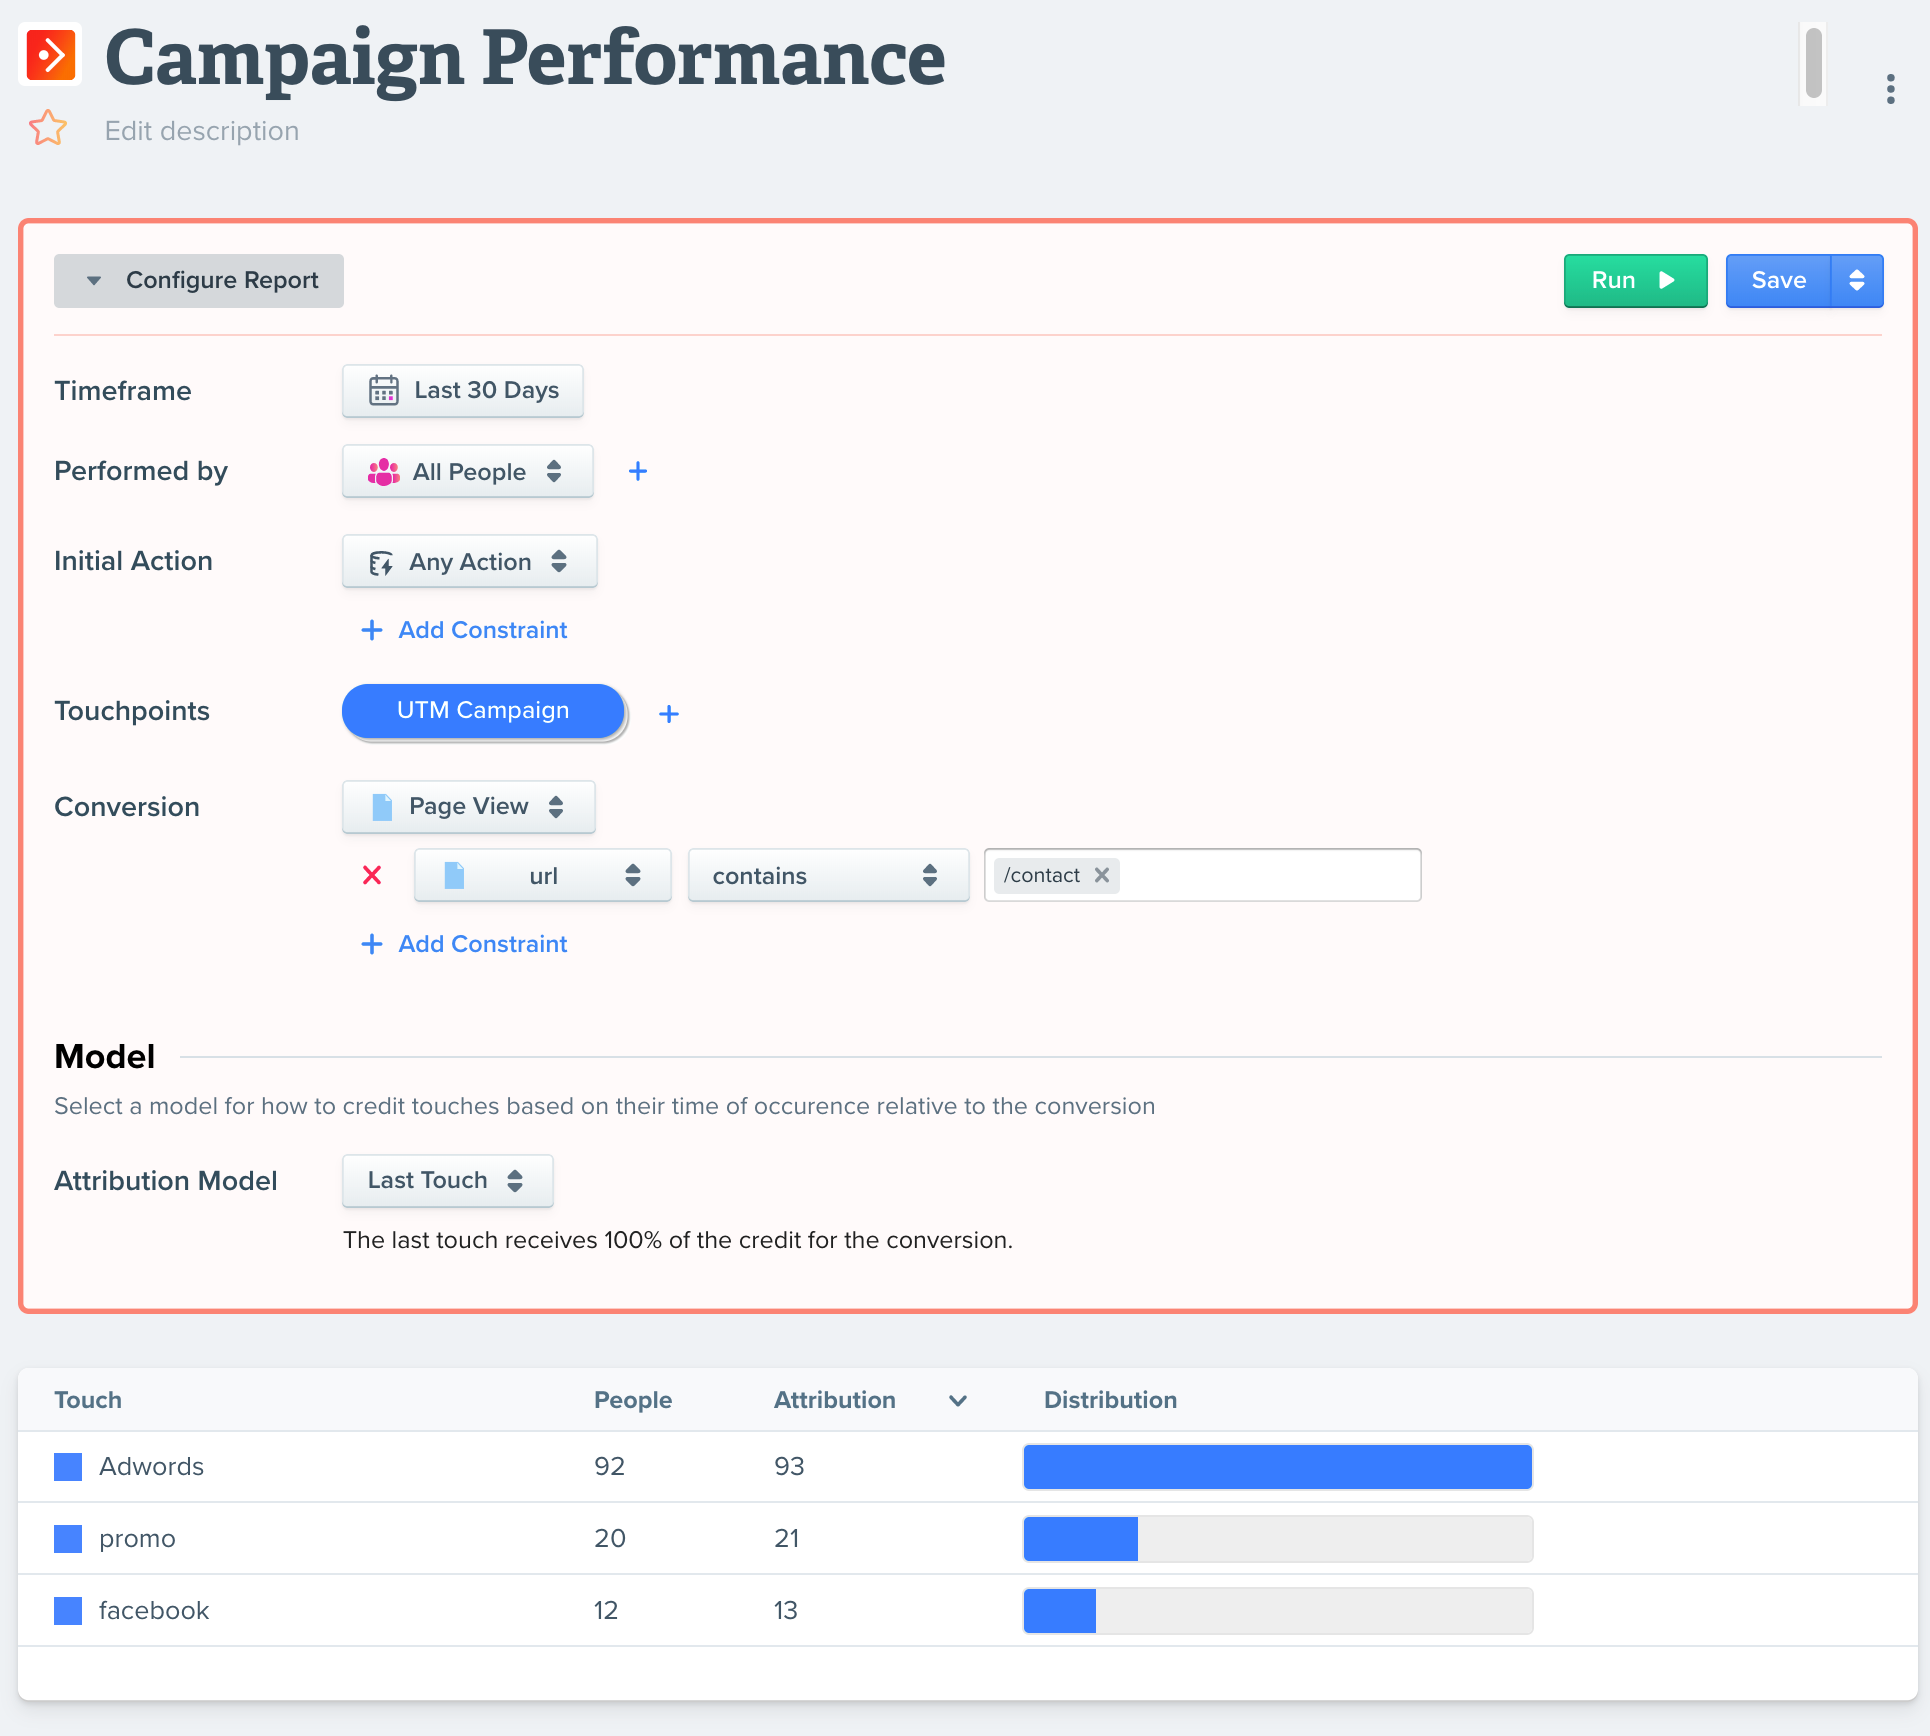
Task: Click the Touch column header
Action: [88, 1400]
